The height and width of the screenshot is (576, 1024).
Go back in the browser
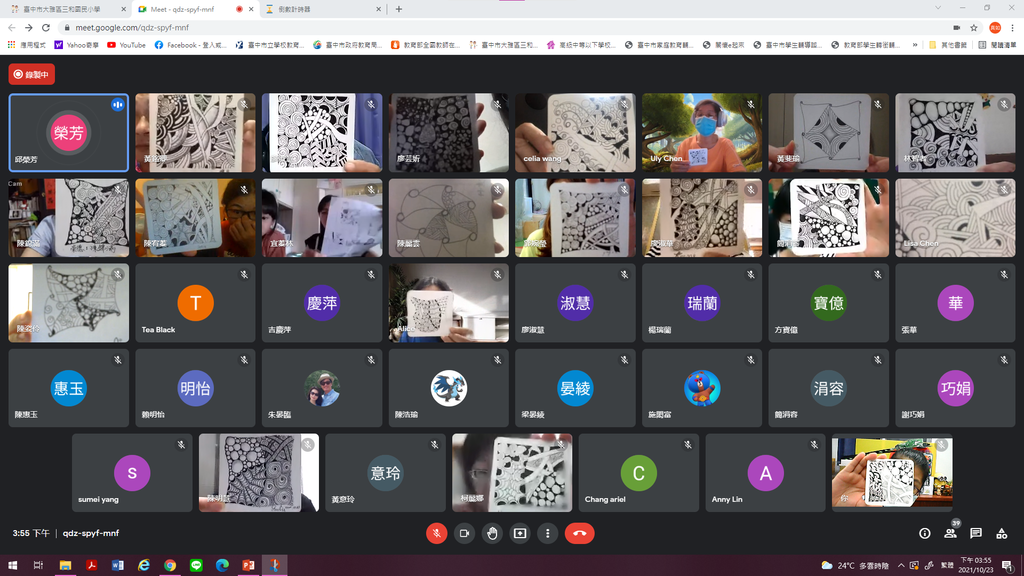(12, 27)
